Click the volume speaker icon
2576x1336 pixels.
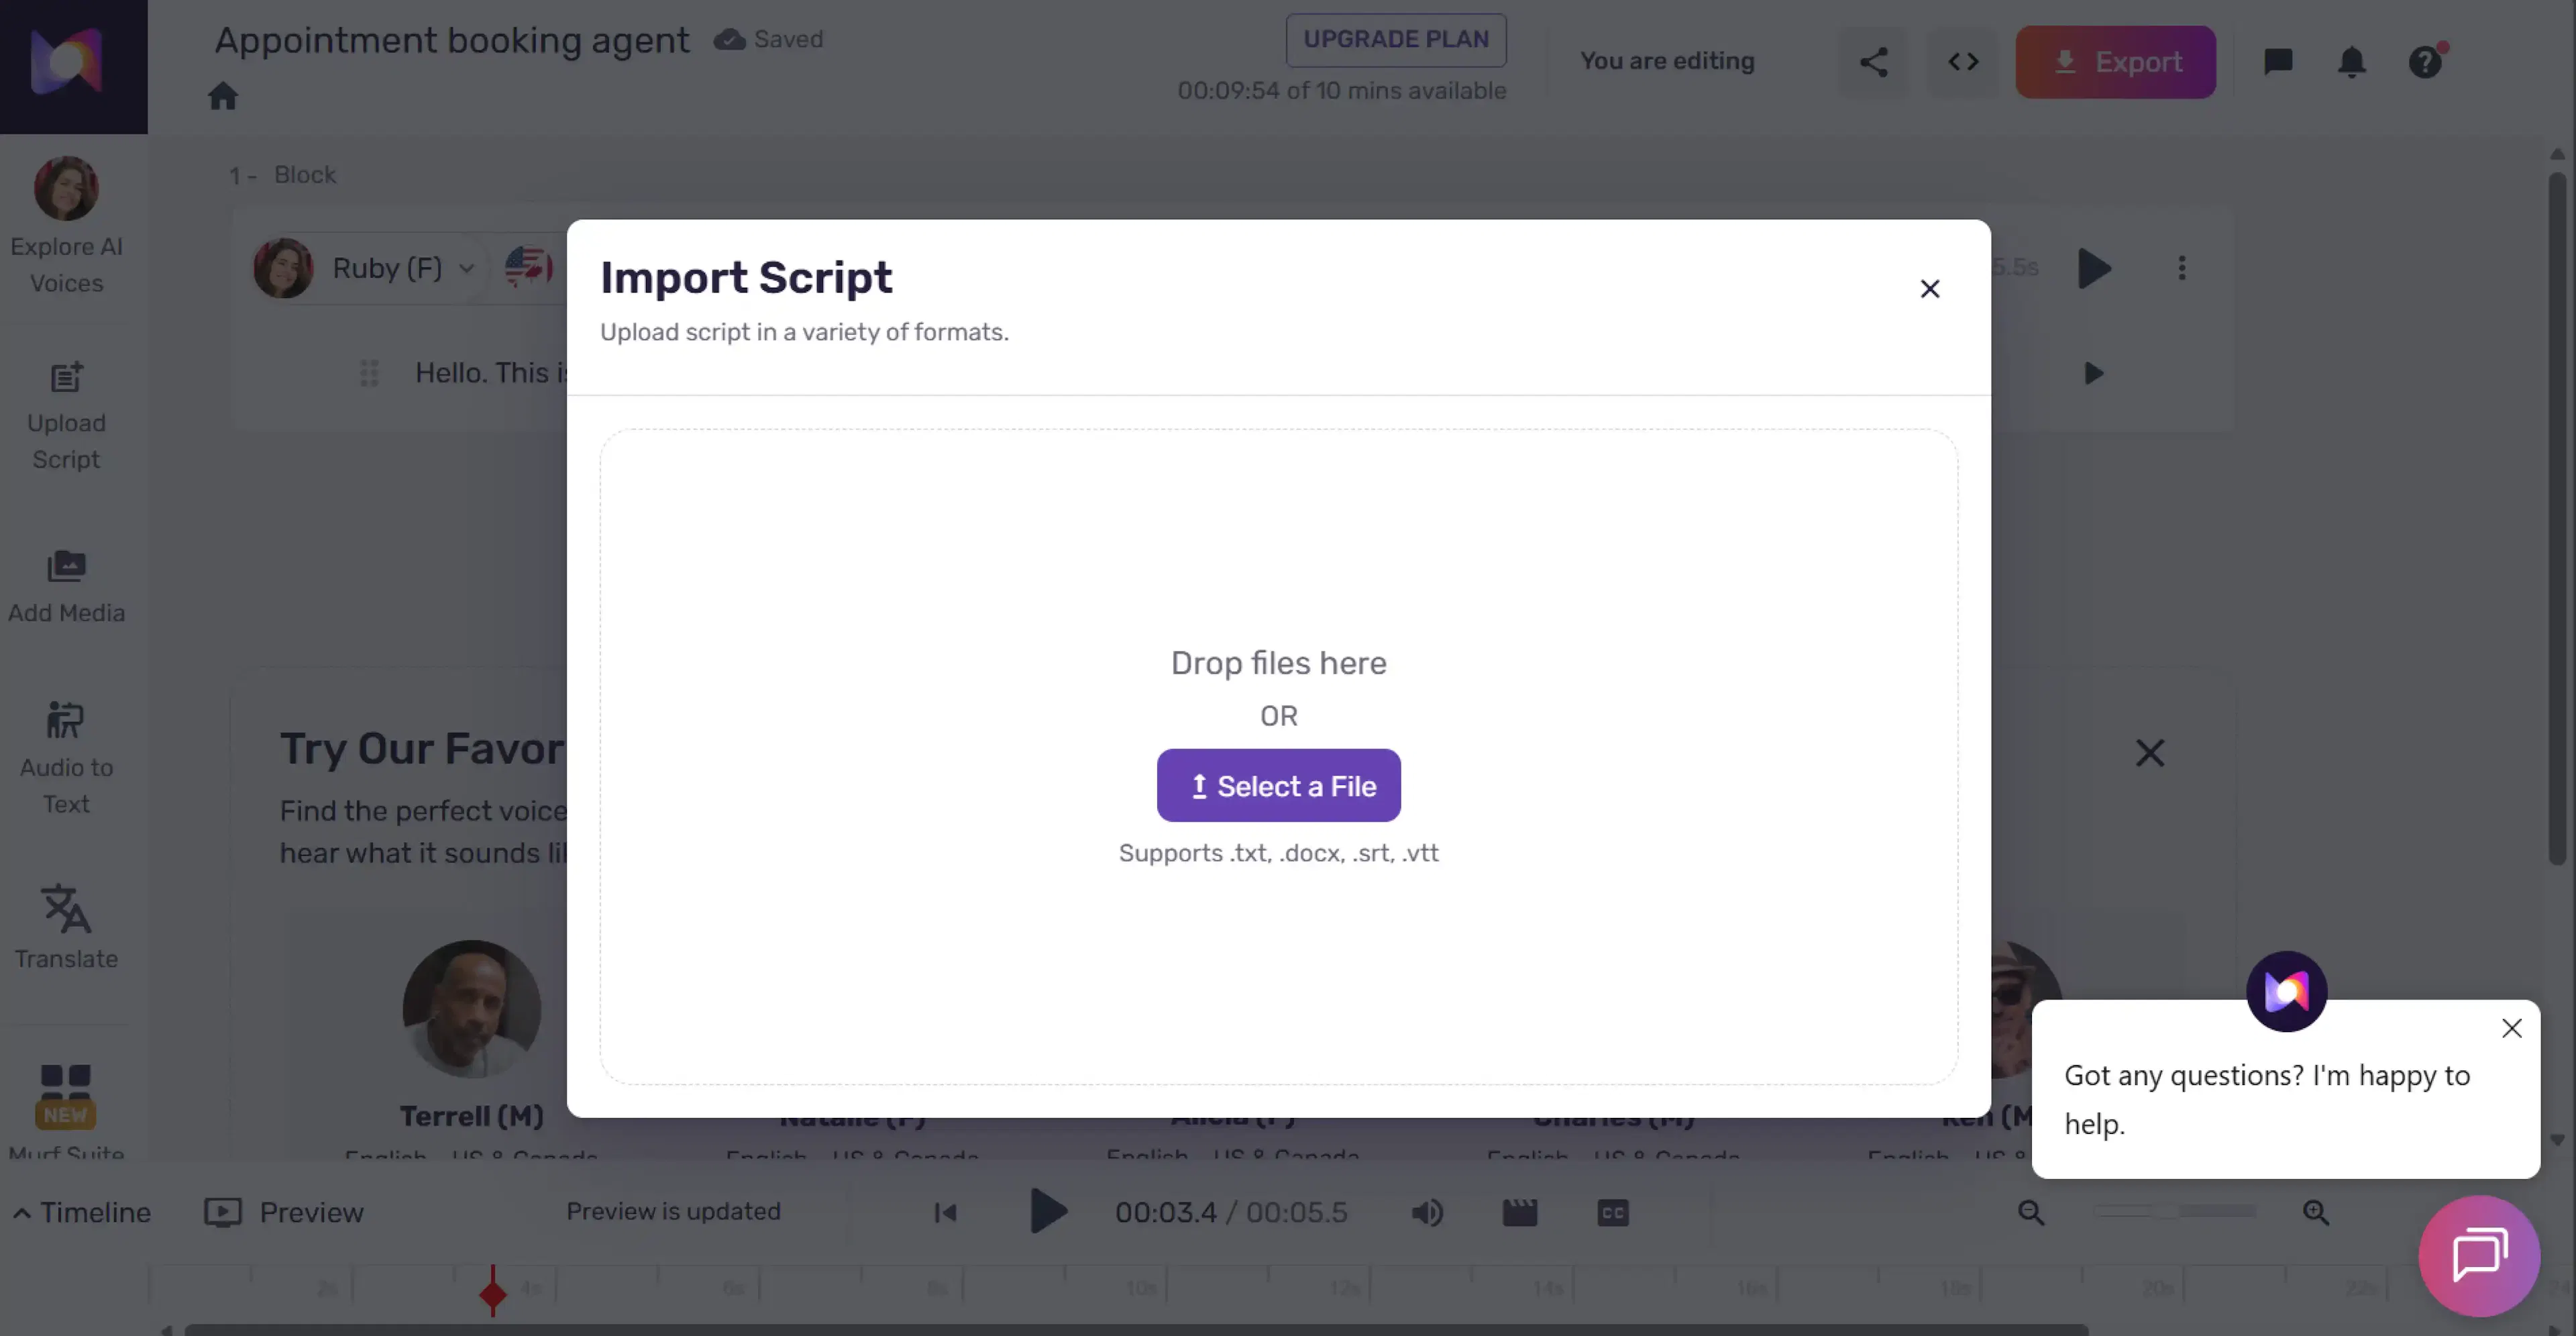[x=1427, y=1213]
